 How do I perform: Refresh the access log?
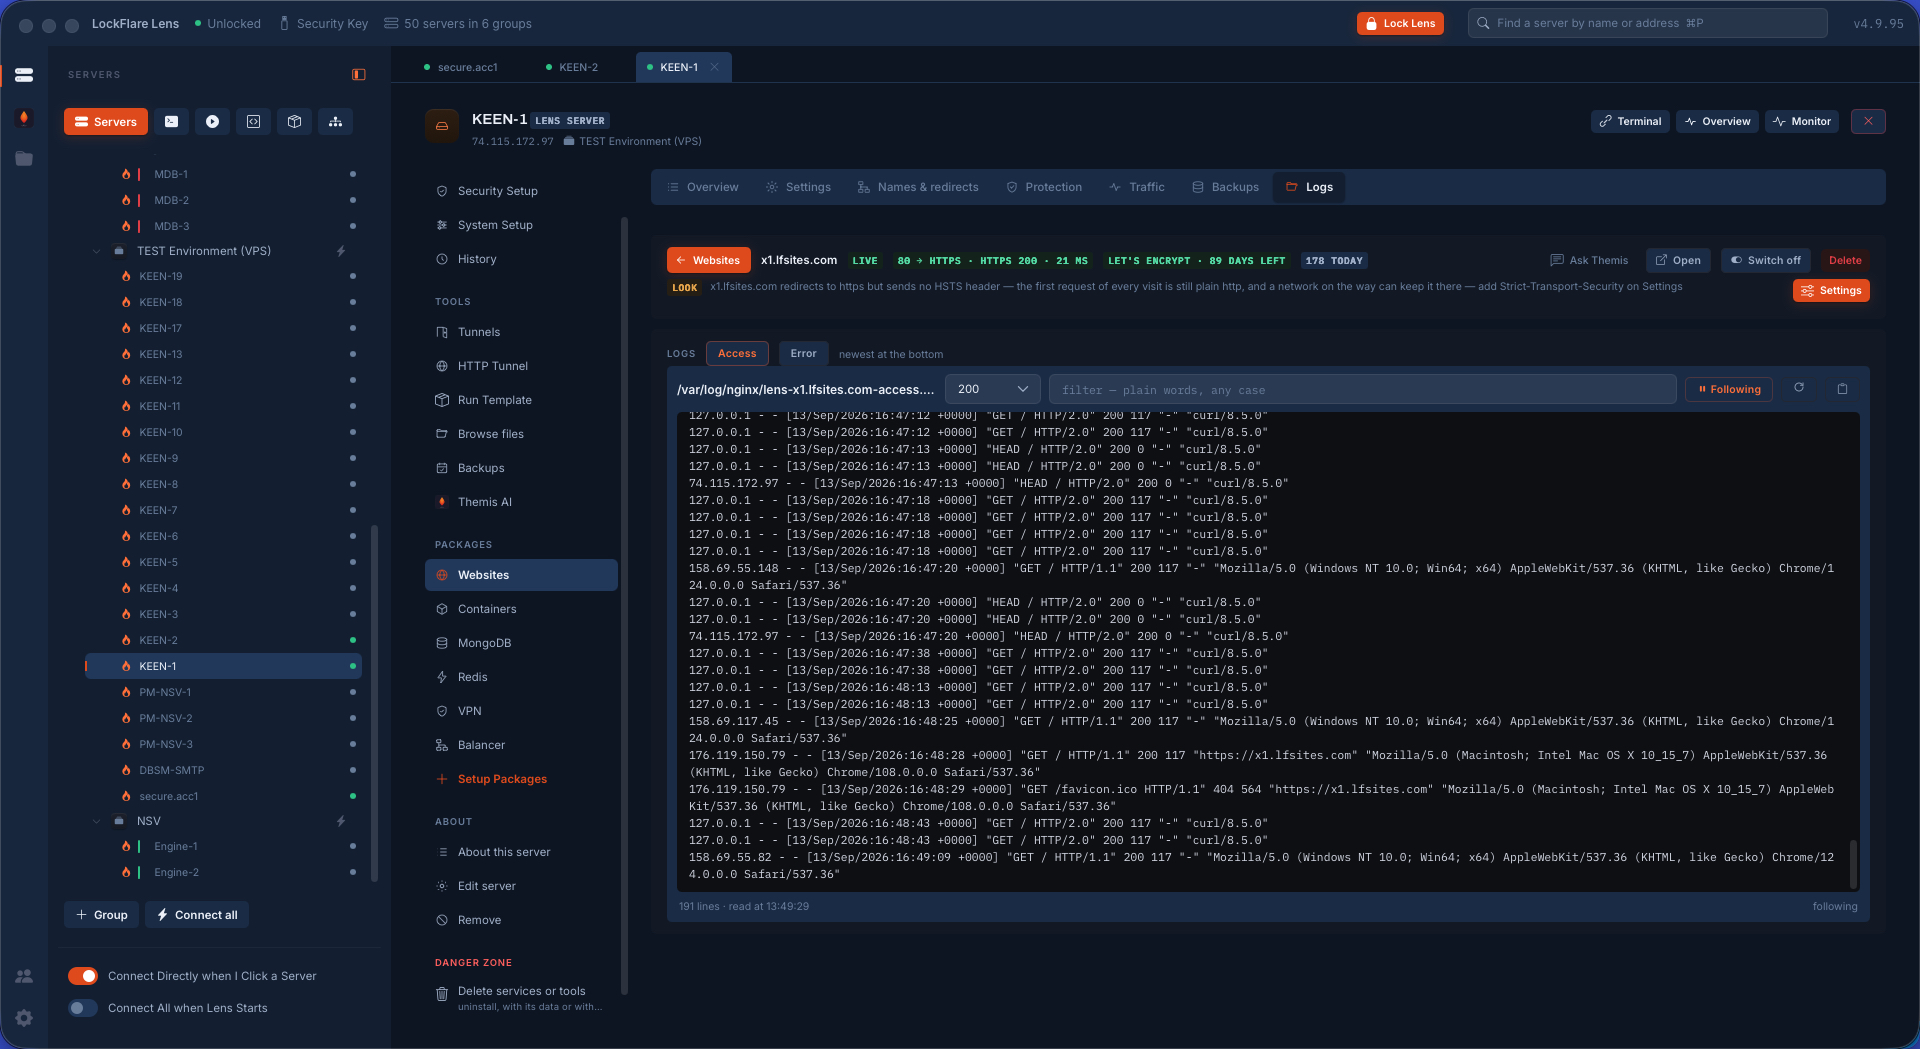(1799, 388)
